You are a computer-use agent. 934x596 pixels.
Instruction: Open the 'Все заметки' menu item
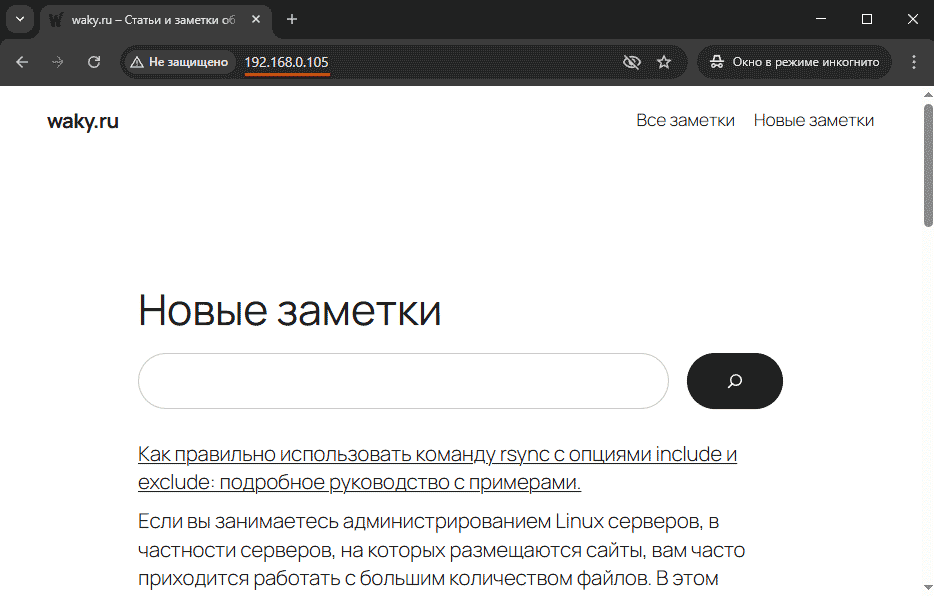(685, 120)
